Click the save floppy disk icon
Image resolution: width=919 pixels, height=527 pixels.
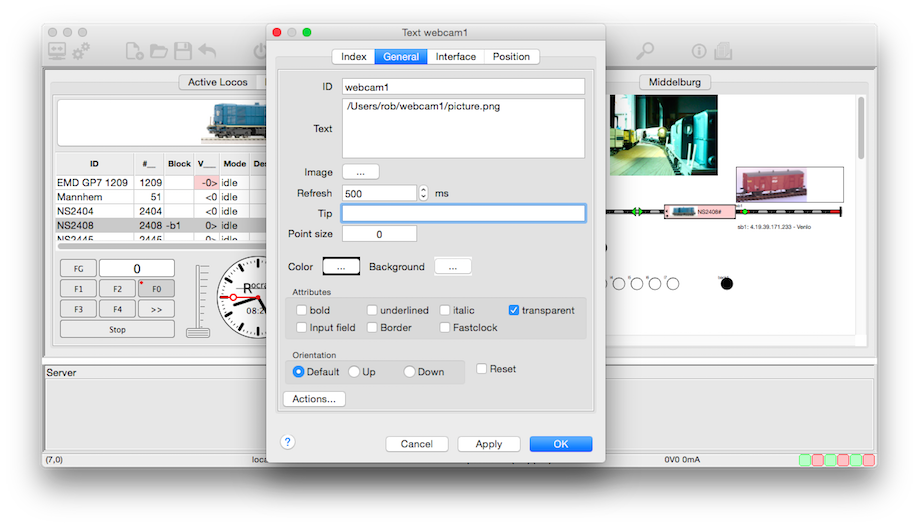coord(182,51)
